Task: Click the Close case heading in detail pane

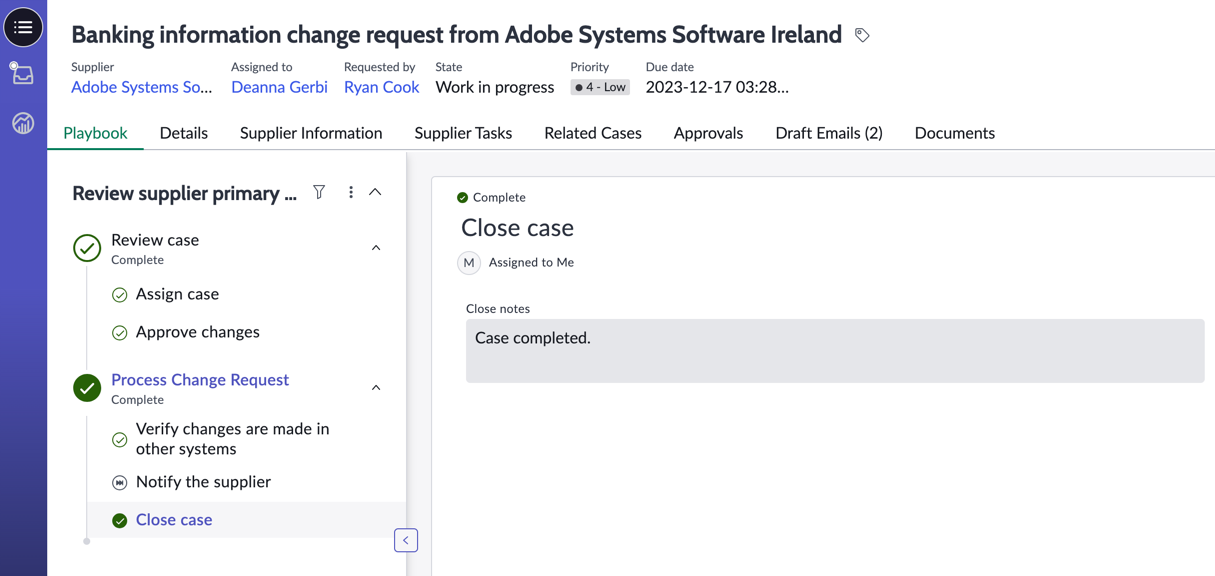Action: point(517,228)
